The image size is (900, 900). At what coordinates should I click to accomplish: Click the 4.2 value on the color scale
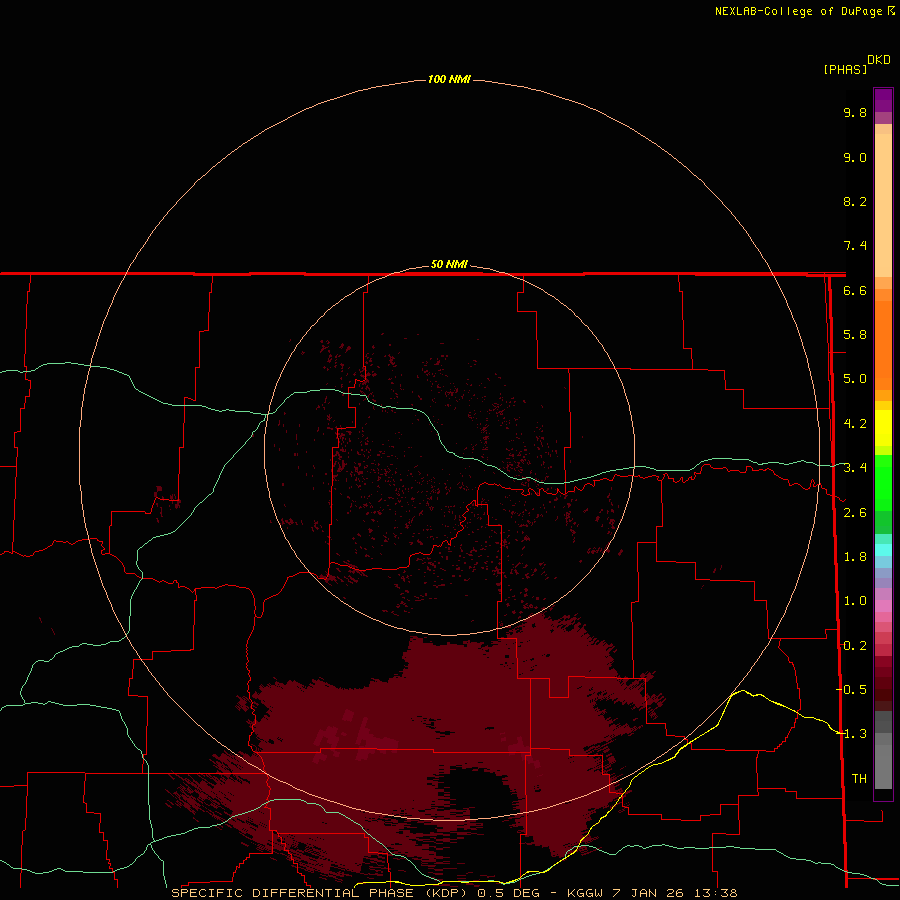[x=855, y=424]
